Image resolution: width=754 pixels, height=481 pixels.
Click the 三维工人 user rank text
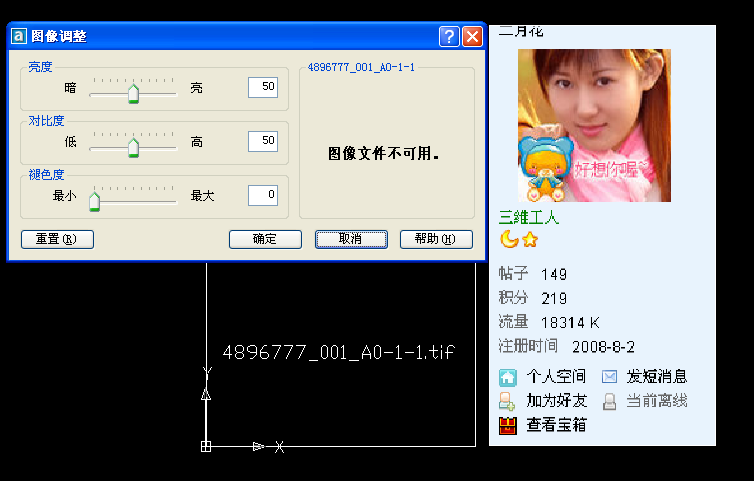pos(528,217)
